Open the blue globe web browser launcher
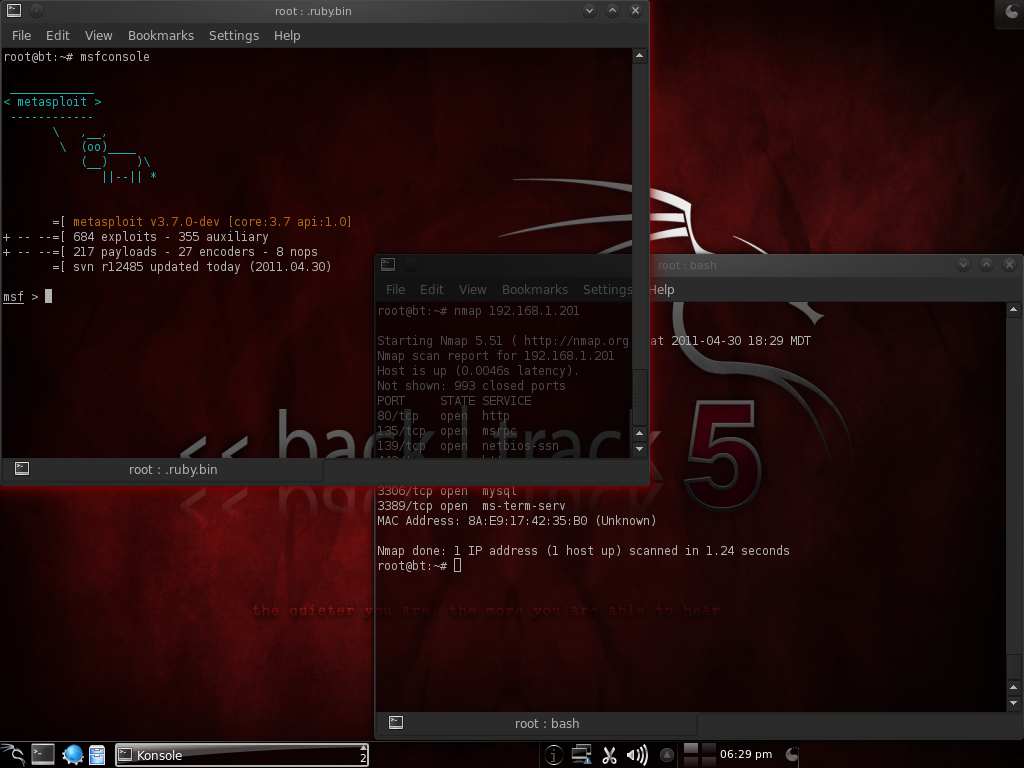 pos(72,755)
